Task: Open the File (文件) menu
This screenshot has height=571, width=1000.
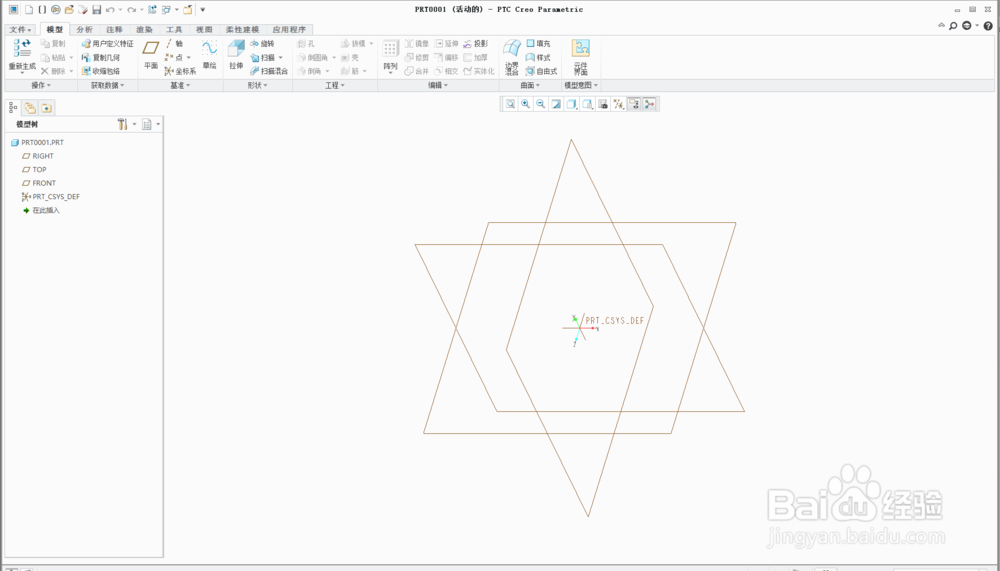Action: pyautogui.click(x=20, y=29)
